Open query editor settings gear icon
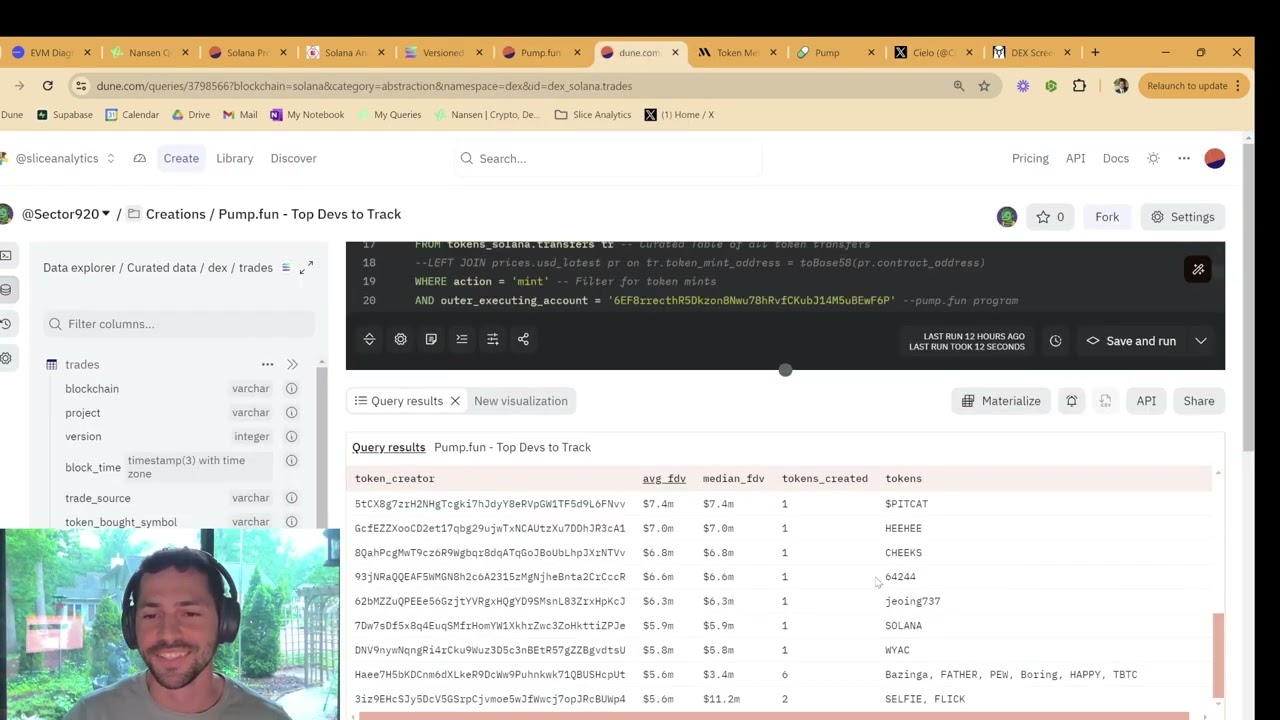 click(x=400, y=339)
